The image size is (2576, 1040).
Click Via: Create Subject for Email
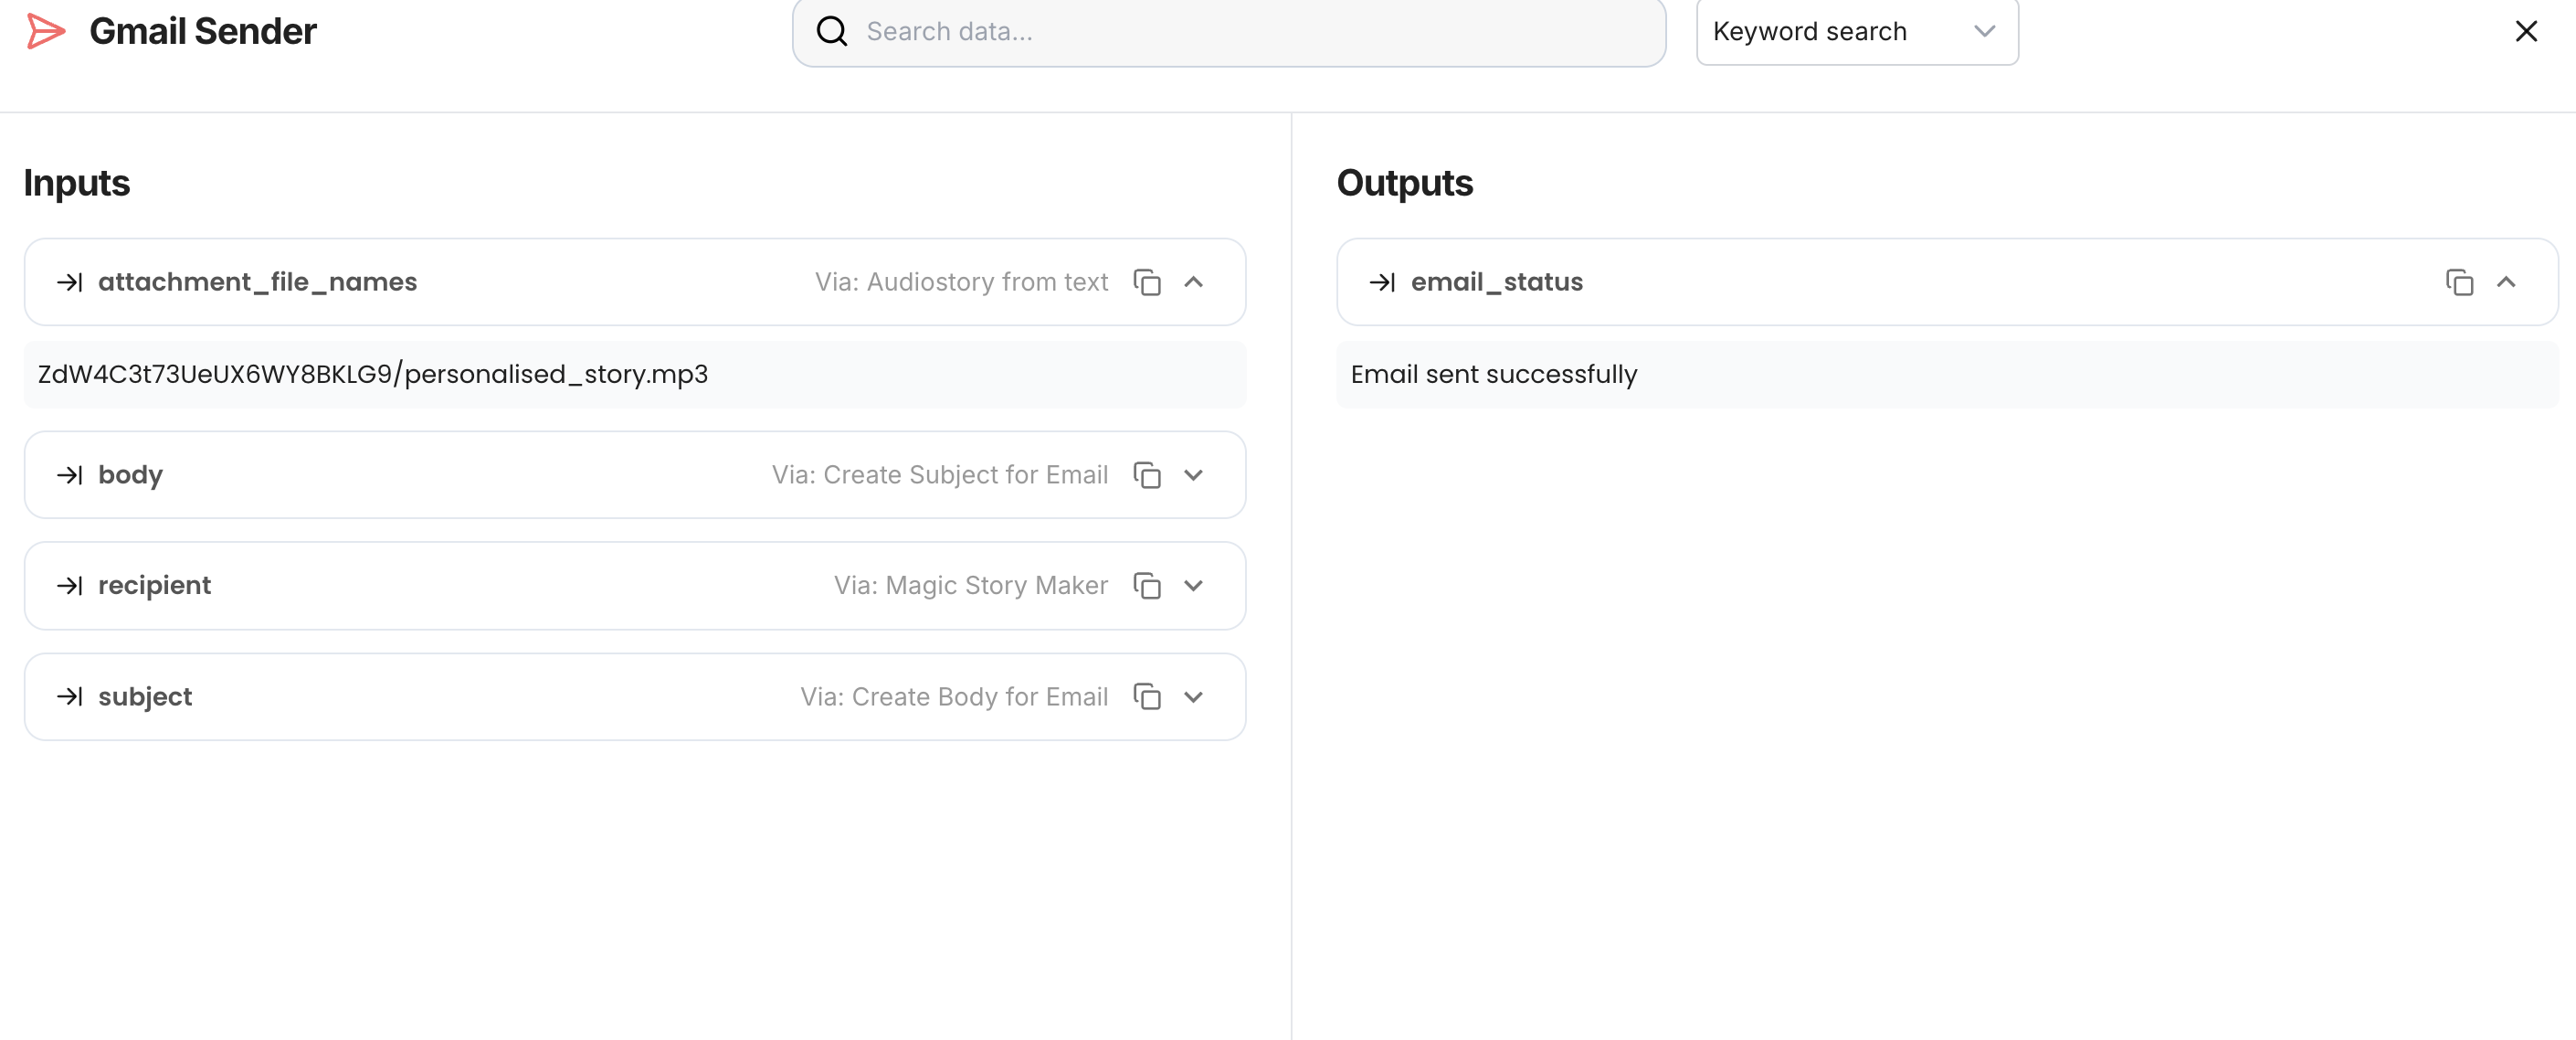pos(940,475)
